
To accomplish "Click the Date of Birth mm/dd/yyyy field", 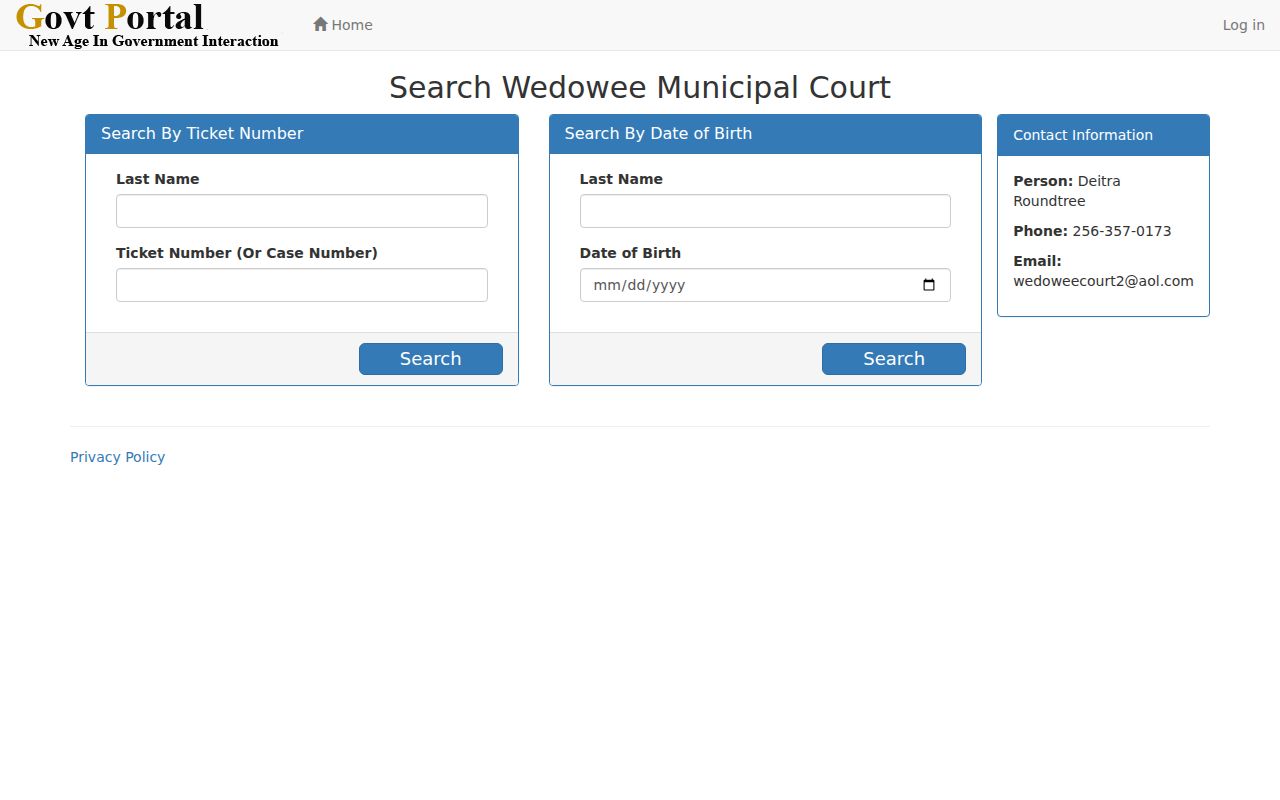I will [765, 285].
